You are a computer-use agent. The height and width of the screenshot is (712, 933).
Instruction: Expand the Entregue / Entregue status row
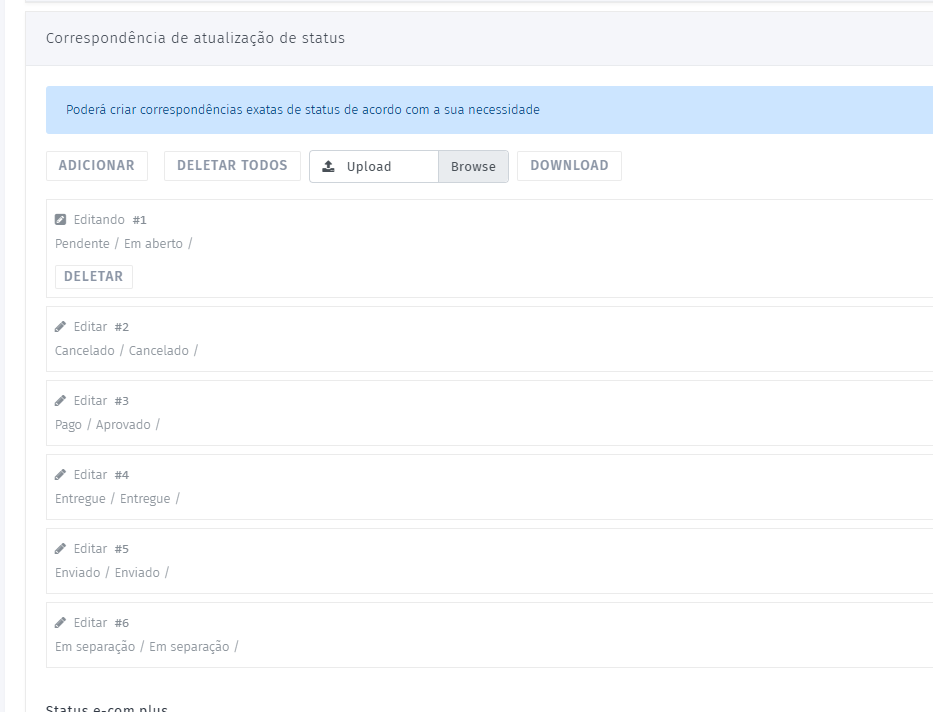(x=117, y=499)
